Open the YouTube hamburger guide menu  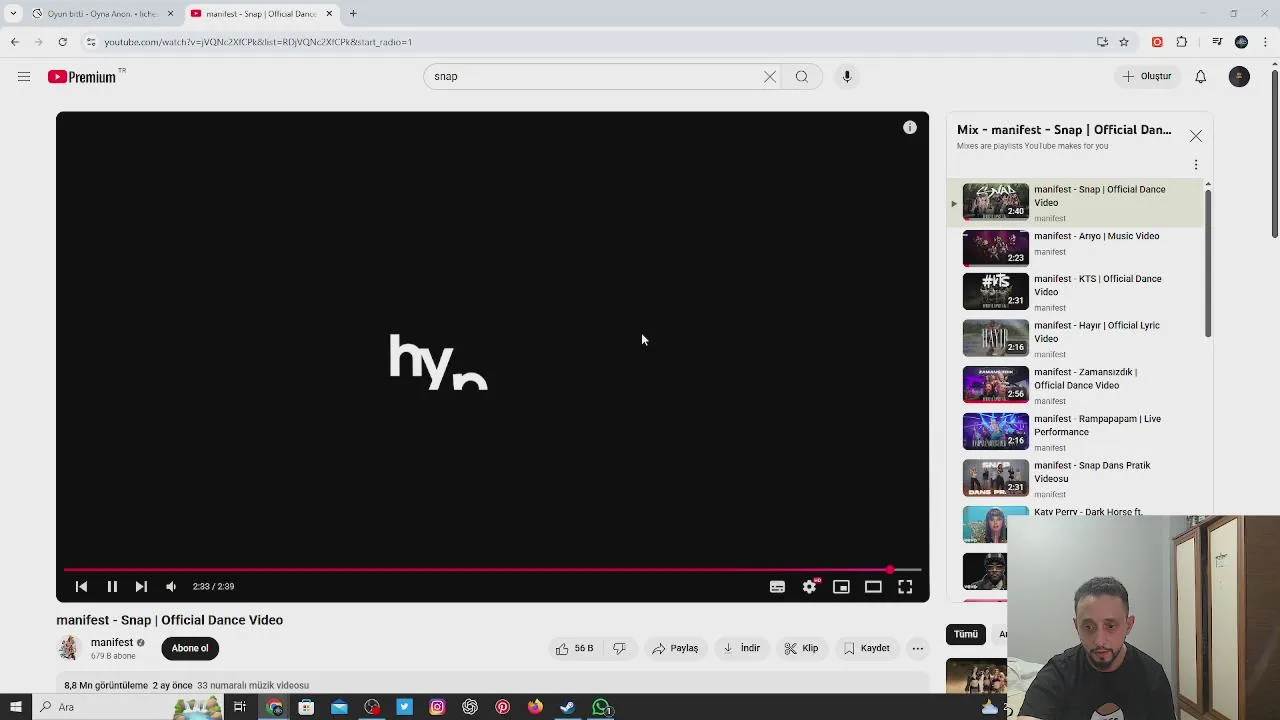pyautogui.click(x=24, y=76)
